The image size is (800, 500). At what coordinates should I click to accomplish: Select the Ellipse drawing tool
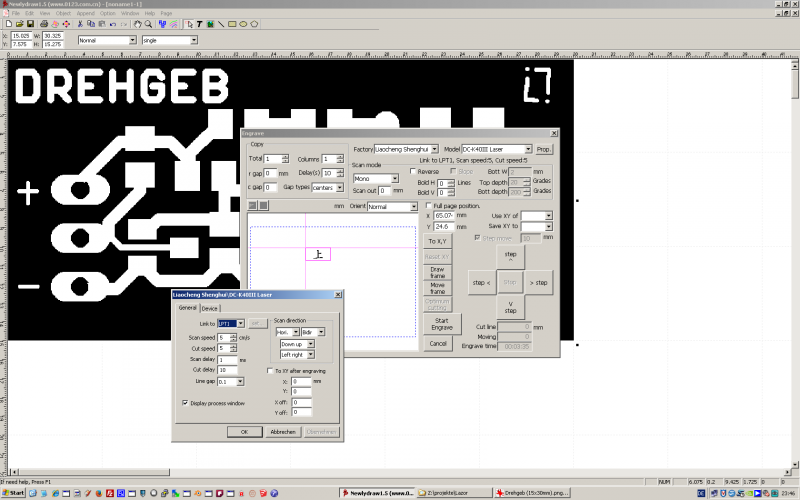pos(243,23)
